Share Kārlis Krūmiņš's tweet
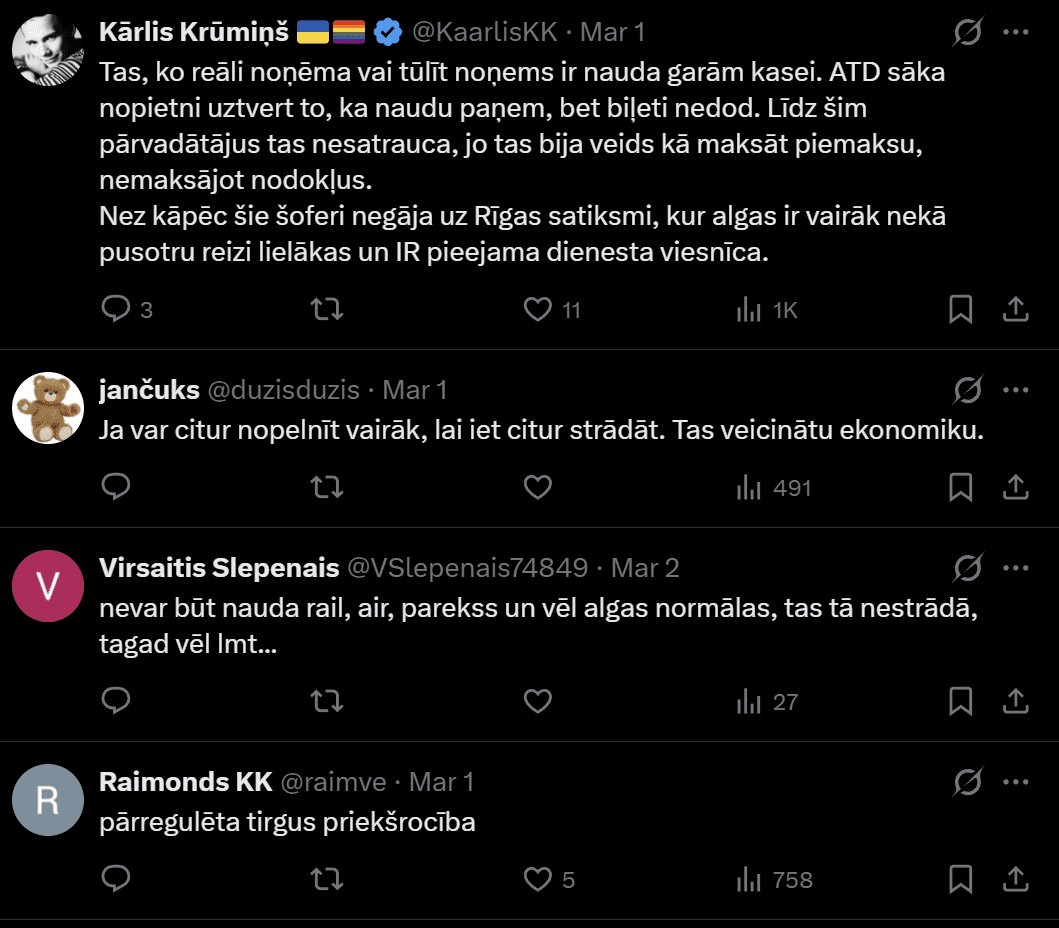The height and width of the screenshot is (928, 1059). click(x=1015, y=309)
